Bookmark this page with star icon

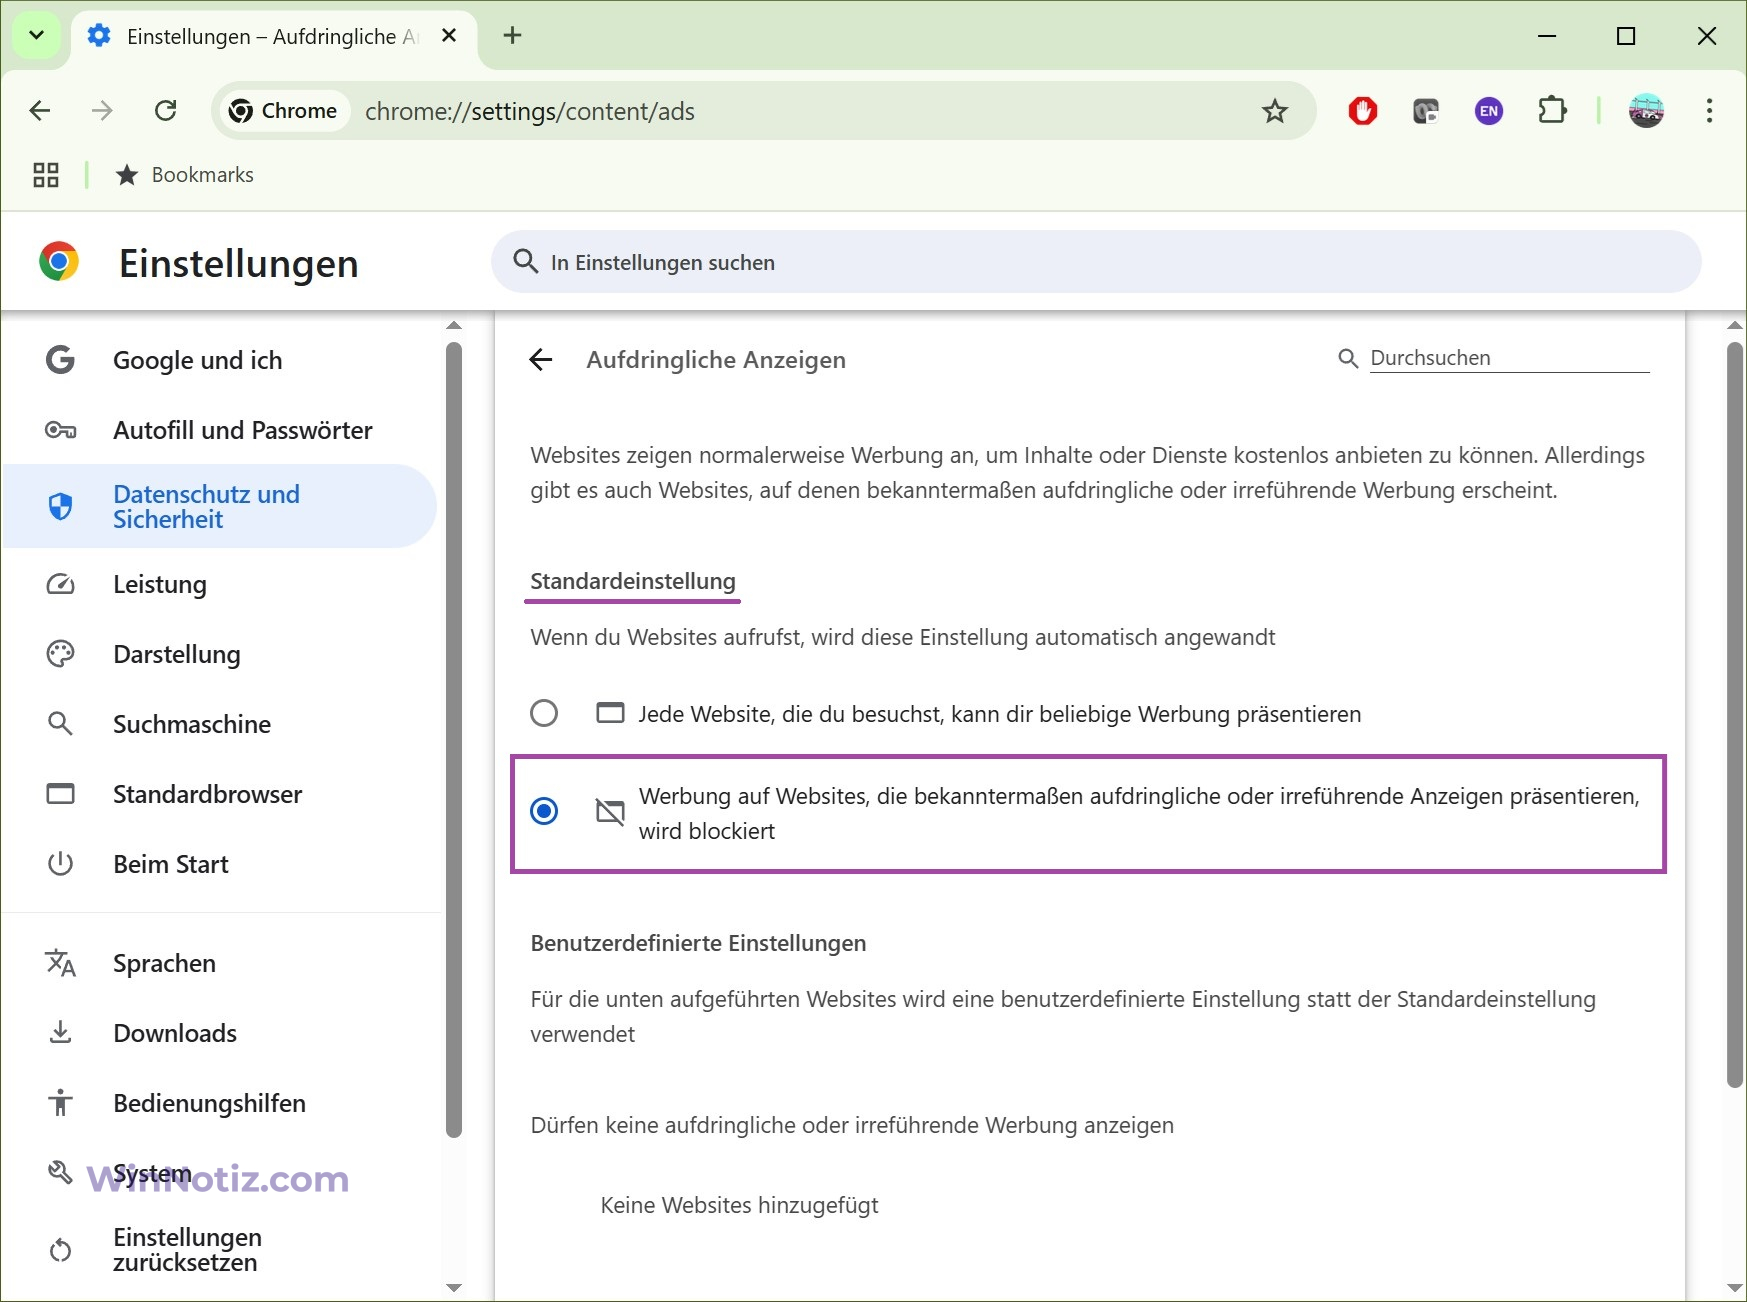(1274, 111)
